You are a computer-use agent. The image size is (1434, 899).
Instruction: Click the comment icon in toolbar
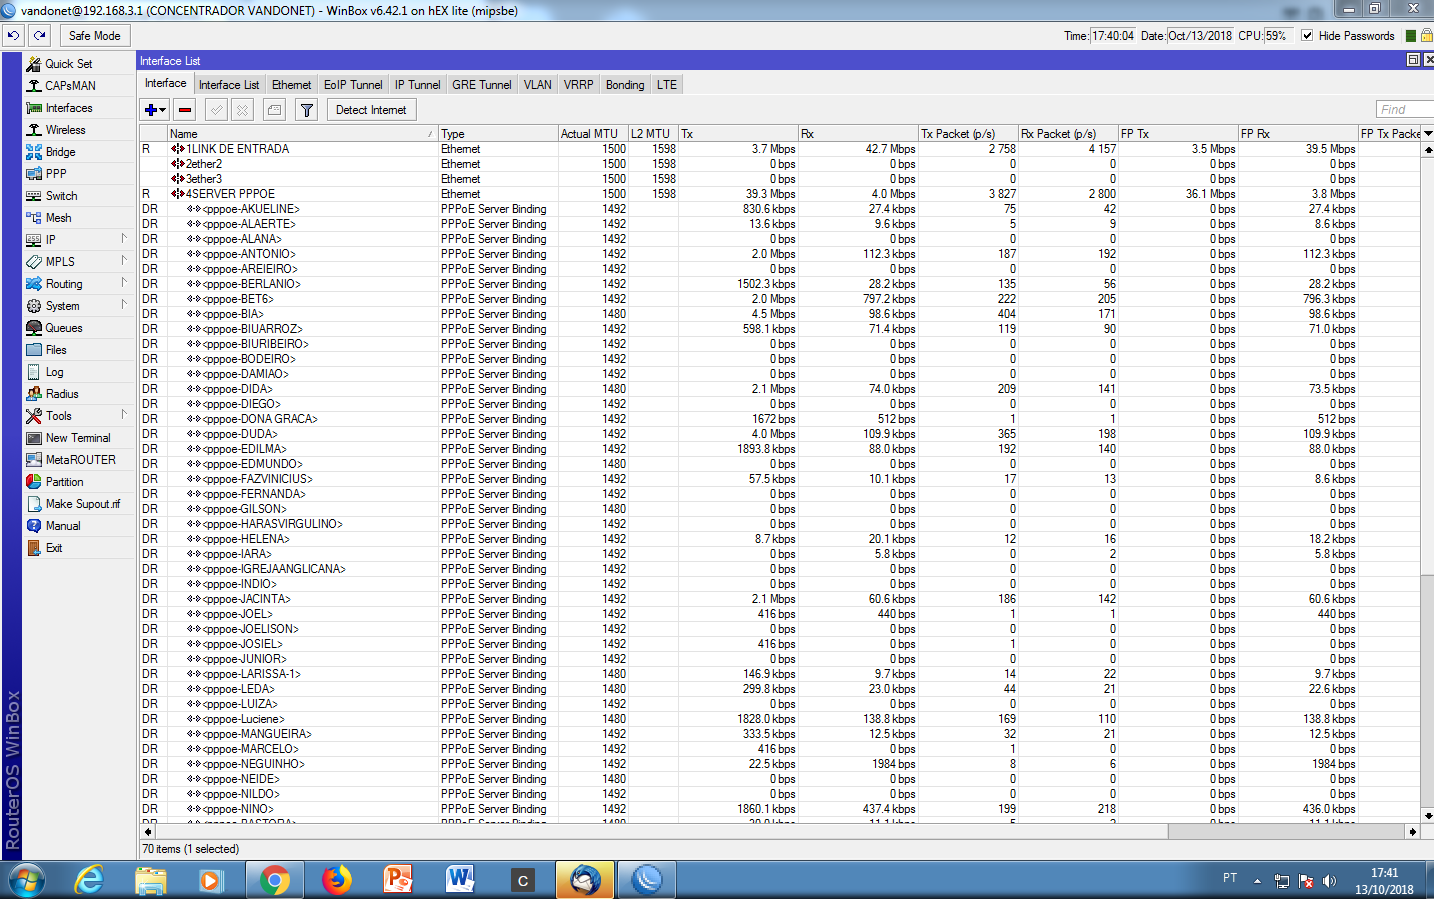(275, 110)
